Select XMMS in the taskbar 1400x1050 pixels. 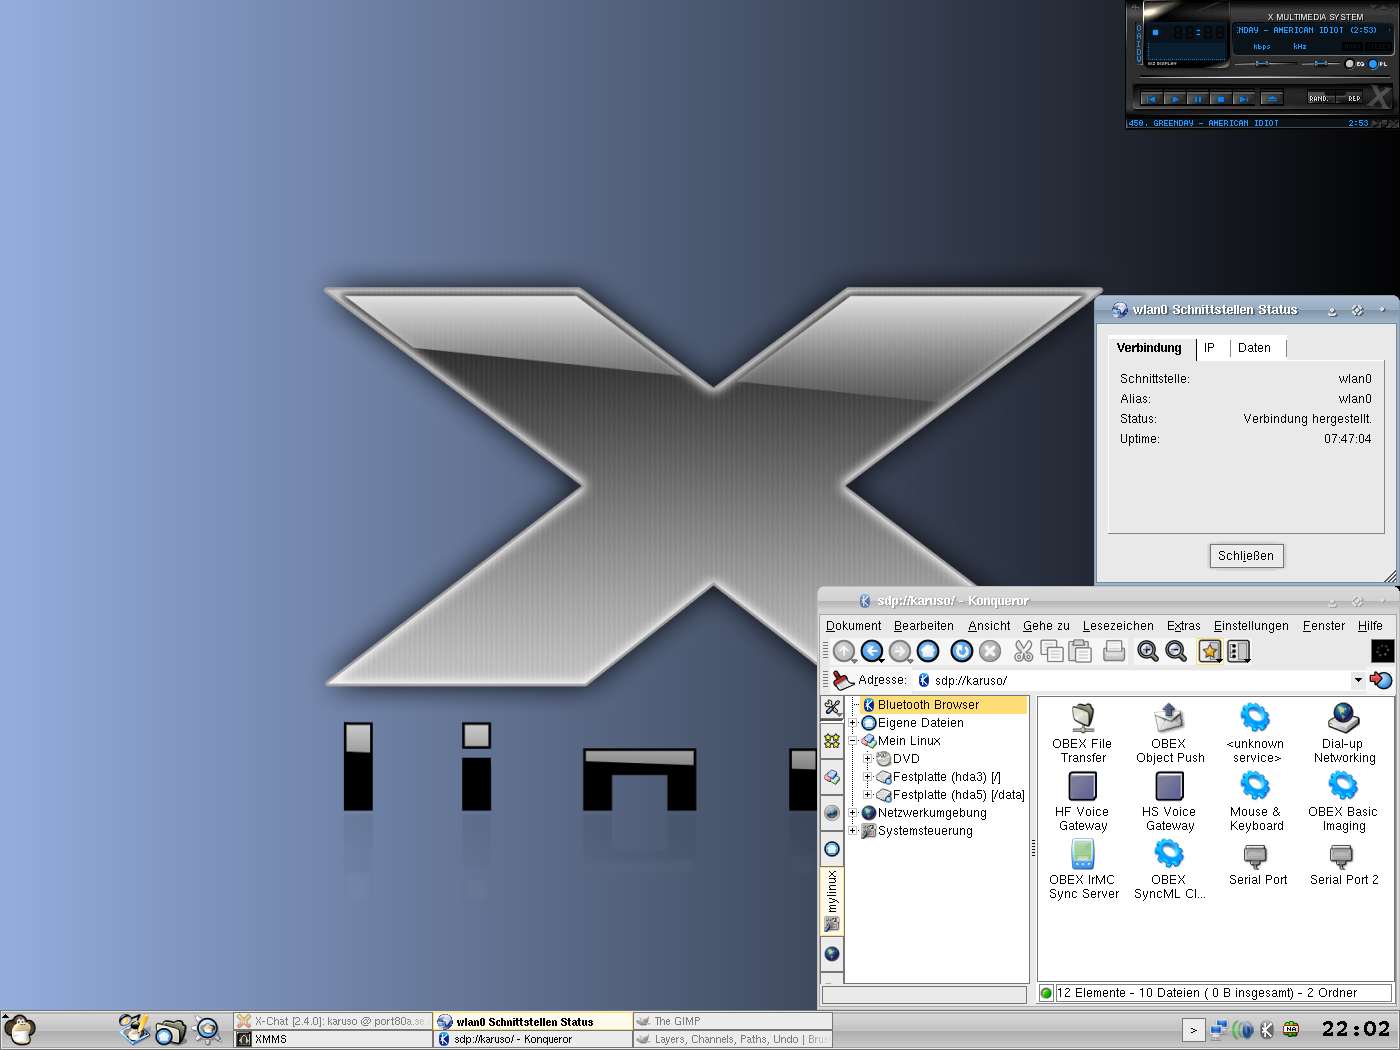tap(332, 1039)
